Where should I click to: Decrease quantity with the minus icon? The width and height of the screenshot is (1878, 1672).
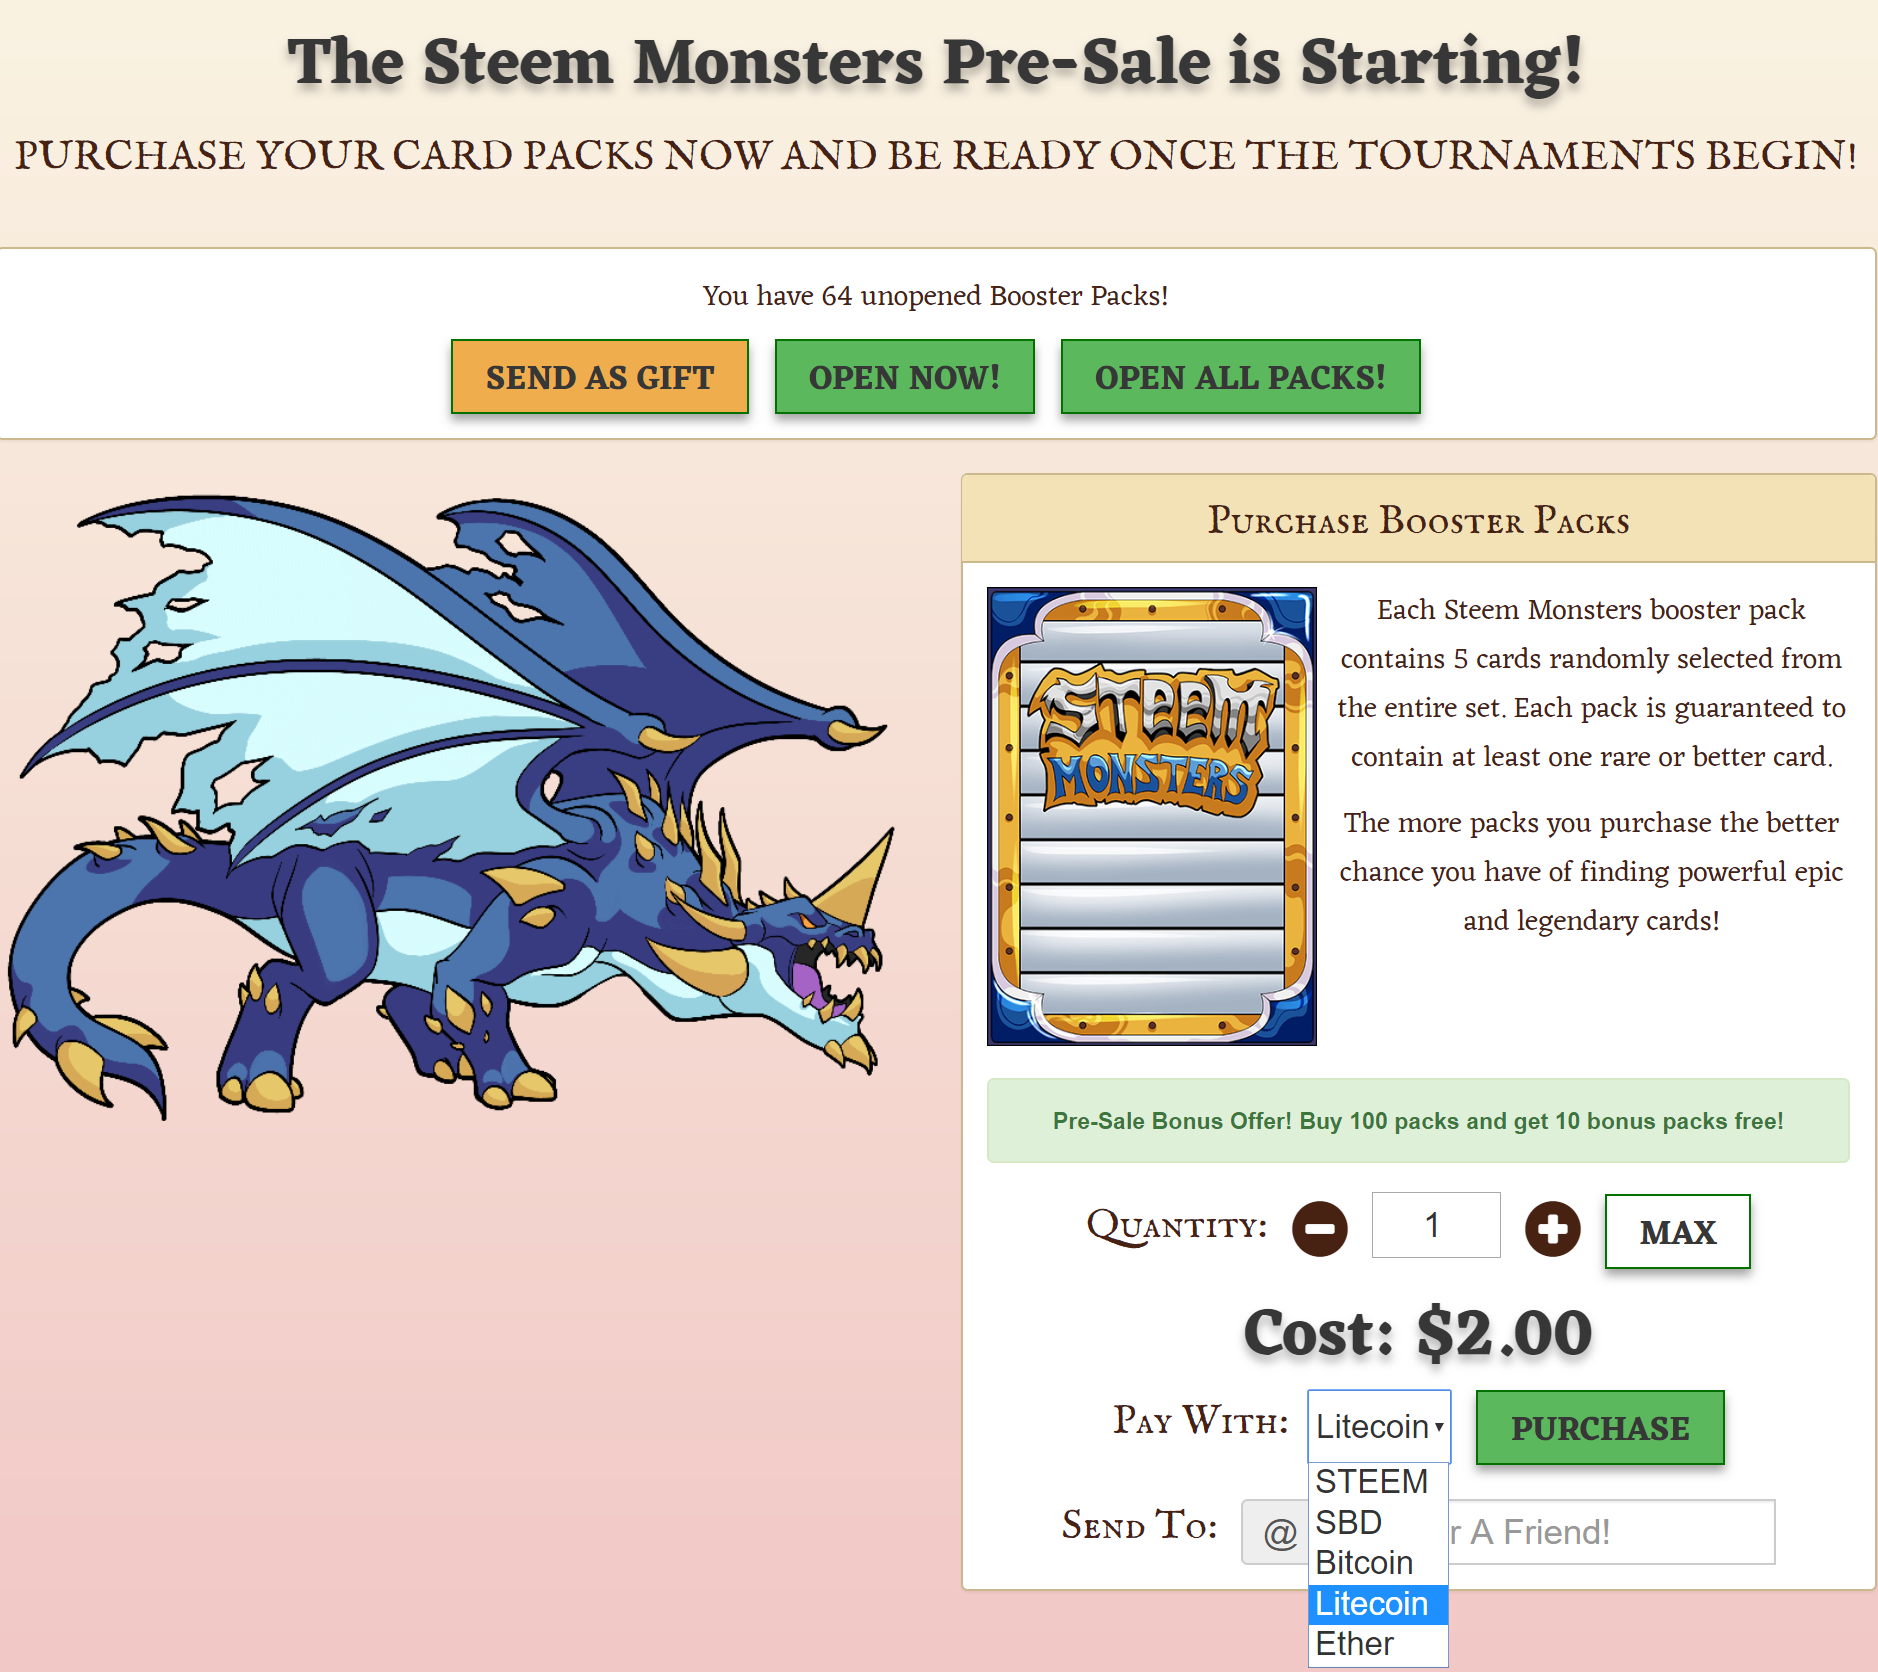(x=1319, y=1228)
